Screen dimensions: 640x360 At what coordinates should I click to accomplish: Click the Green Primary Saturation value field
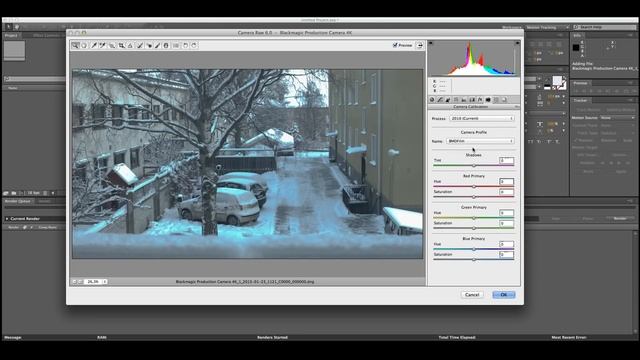[507, 223]
